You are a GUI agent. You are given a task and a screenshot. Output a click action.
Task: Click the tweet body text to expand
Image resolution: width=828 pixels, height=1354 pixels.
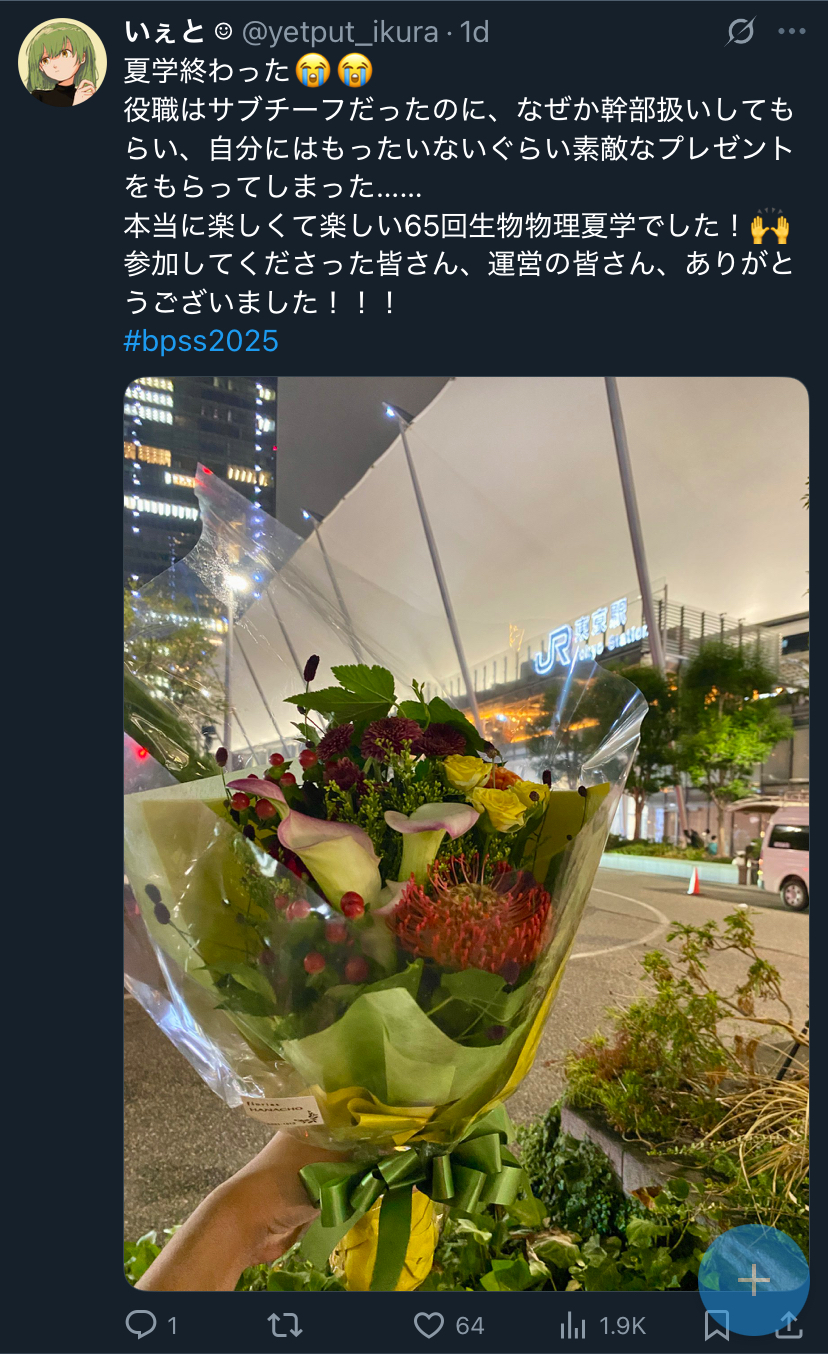coord(459,186)
